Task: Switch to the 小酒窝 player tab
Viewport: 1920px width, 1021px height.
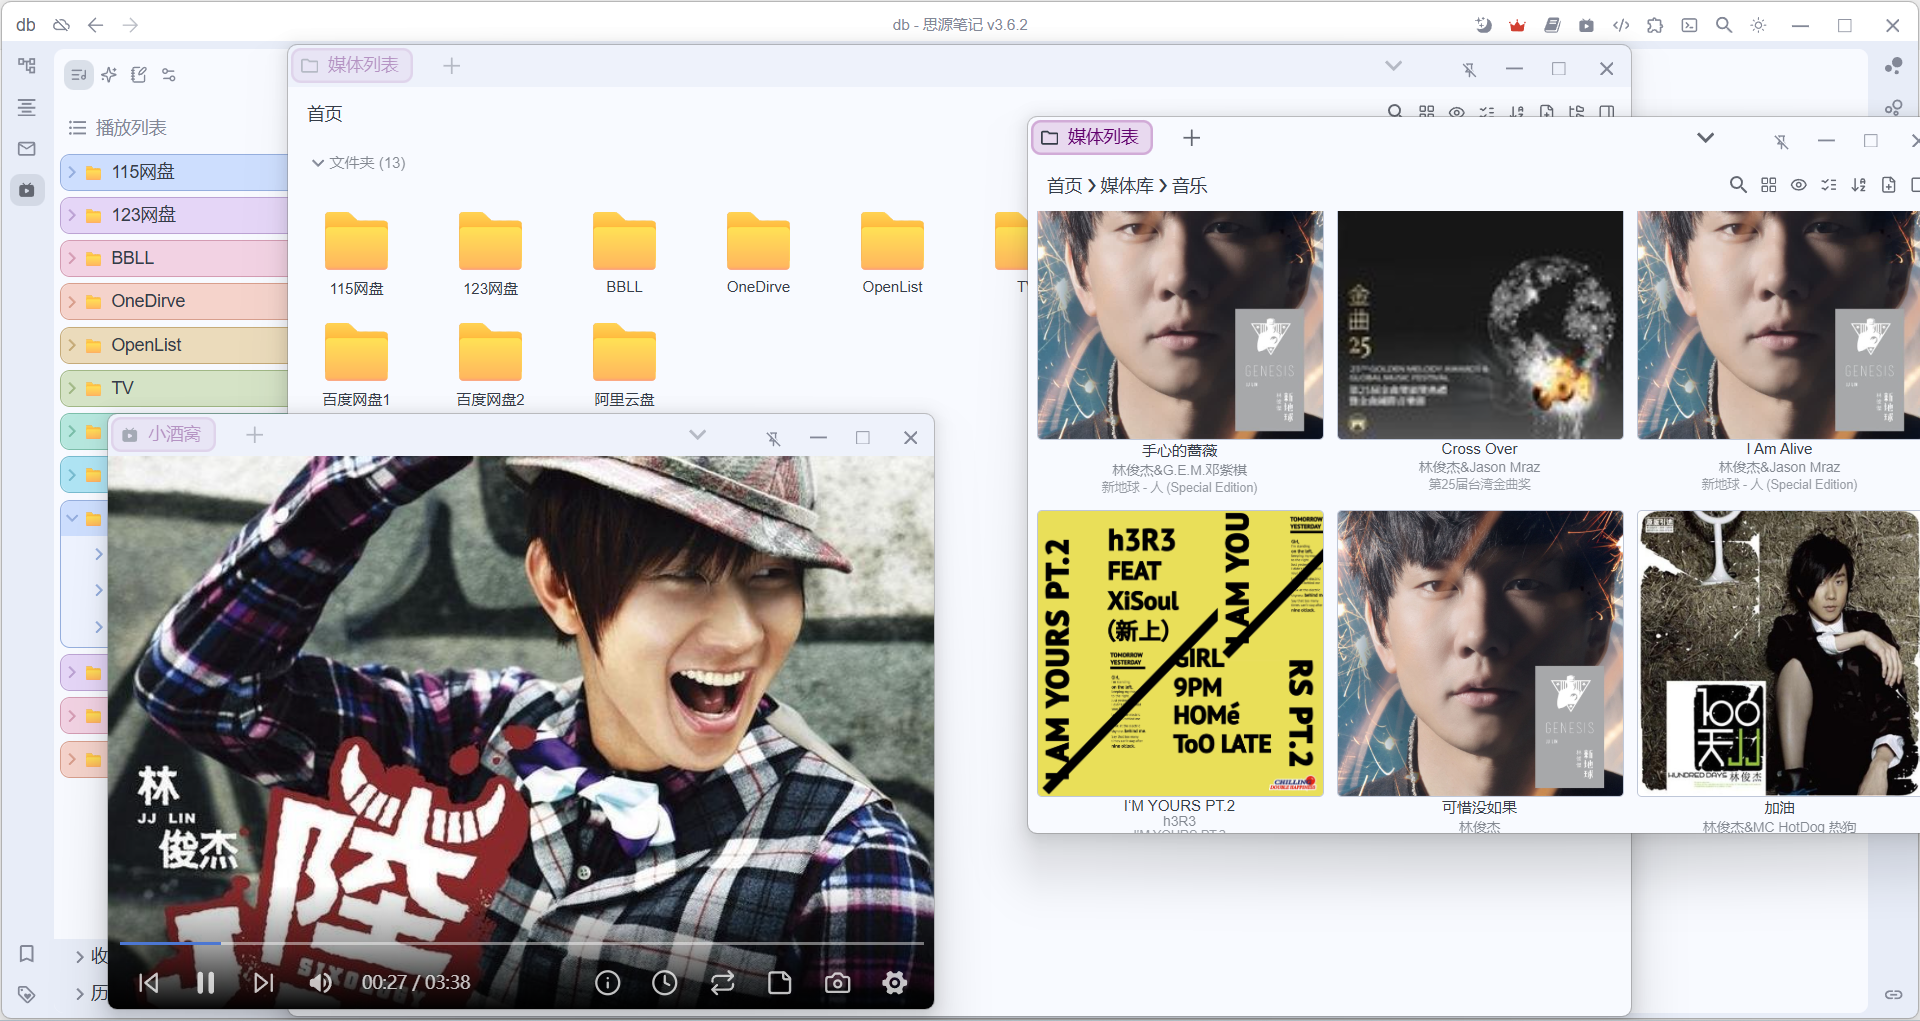Action: point(163,435)
